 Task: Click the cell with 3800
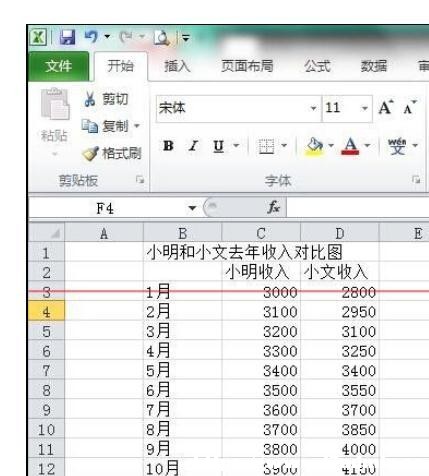click(261, 449)
